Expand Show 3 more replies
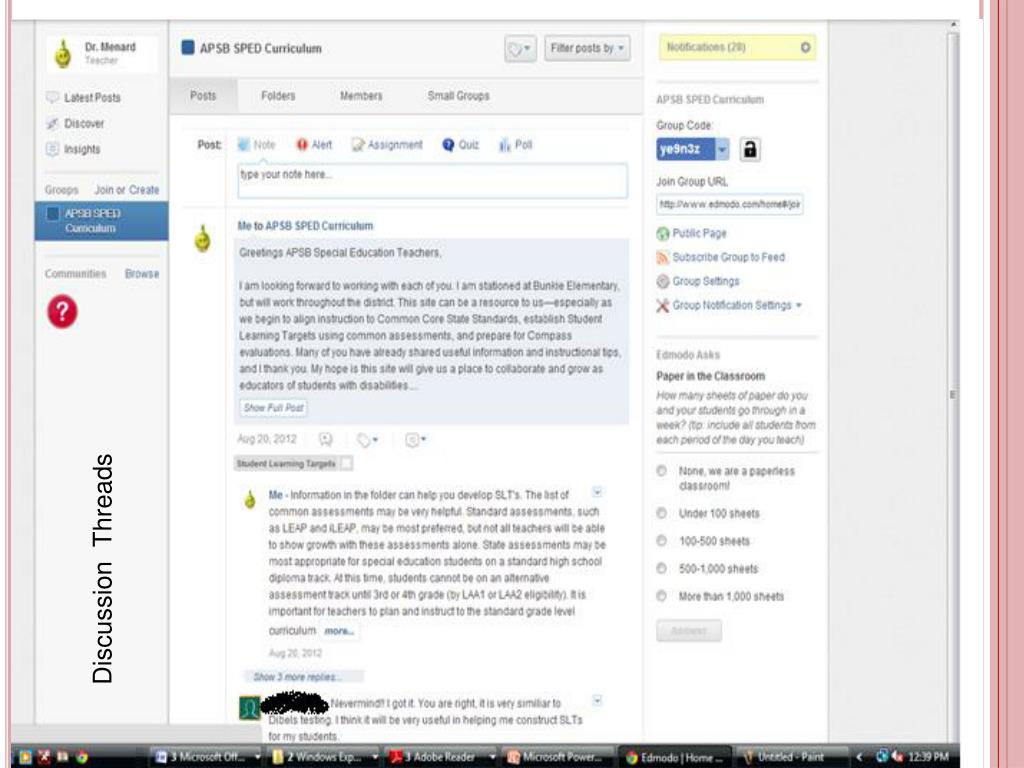This screenshot has width=1024, height=768. [298, 677]
